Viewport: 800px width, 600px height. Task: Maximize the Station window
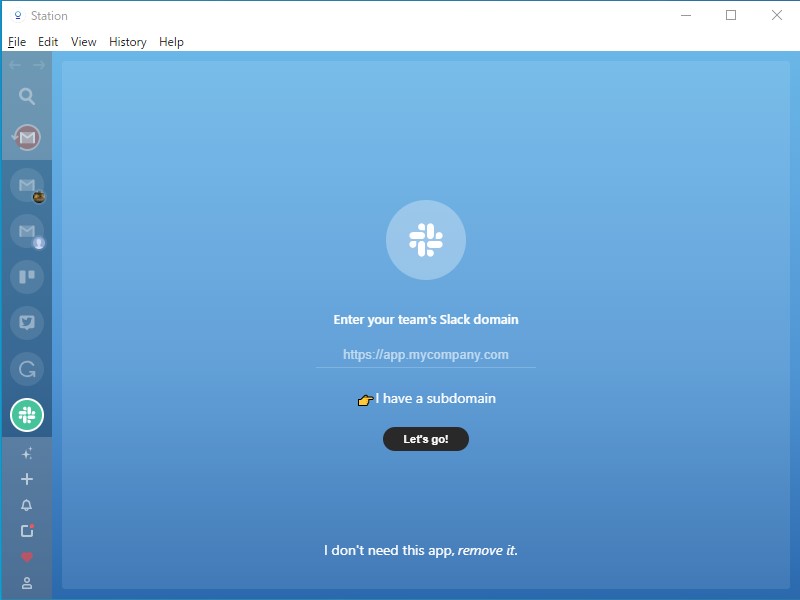pos(731,15)
